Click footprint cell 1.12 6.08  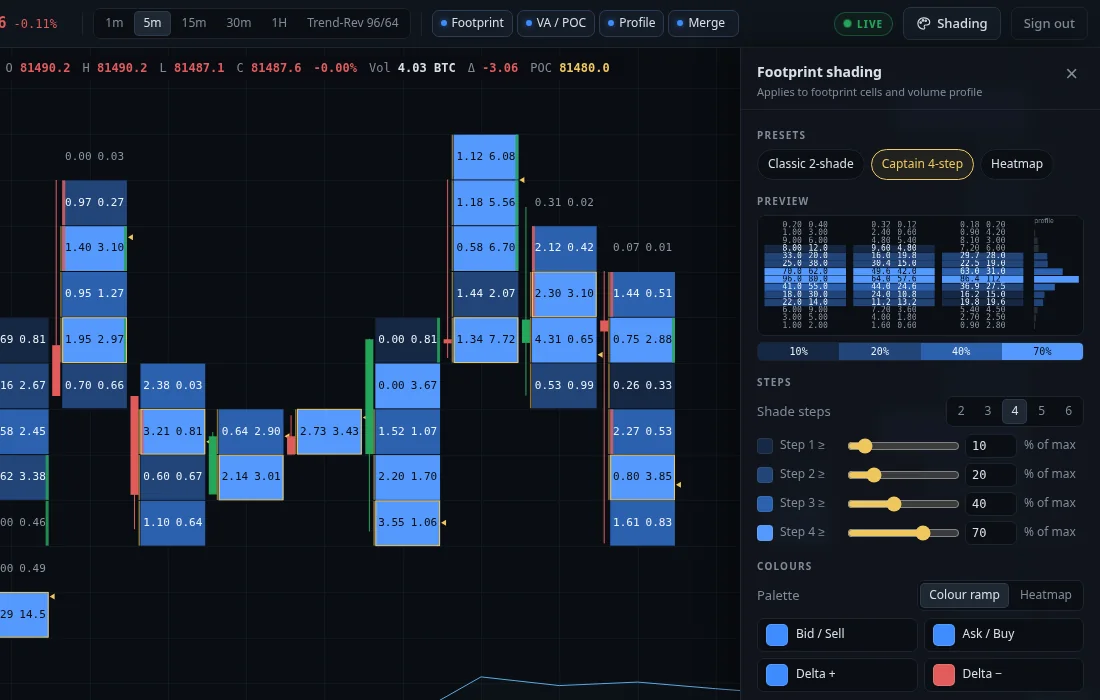click(485, 156)
